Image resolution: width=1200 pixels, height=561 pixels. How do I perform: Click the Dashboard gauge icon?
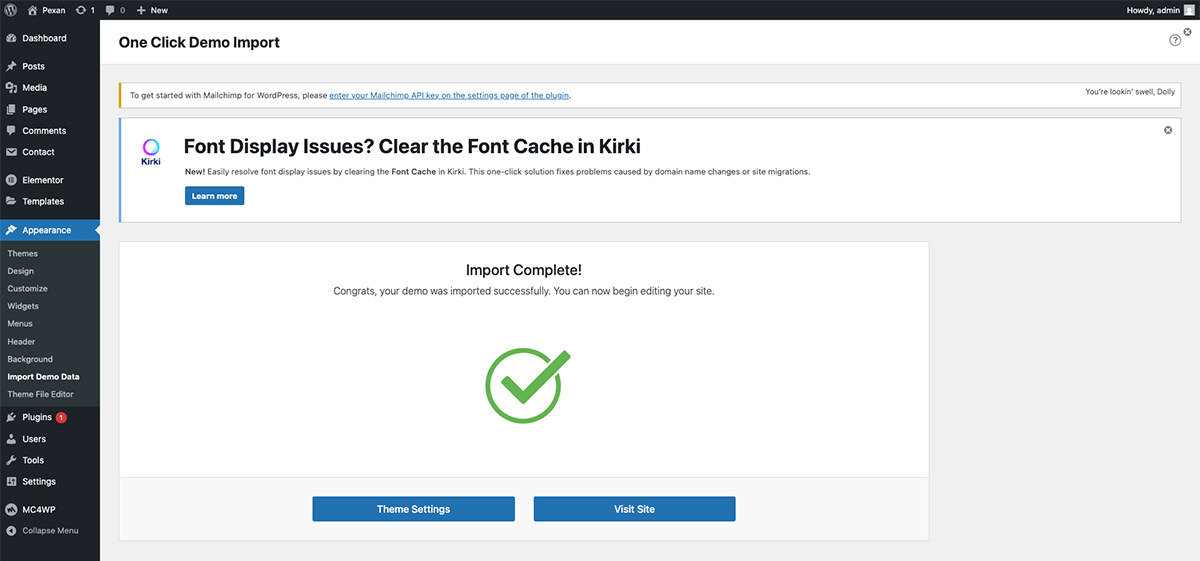11,38
